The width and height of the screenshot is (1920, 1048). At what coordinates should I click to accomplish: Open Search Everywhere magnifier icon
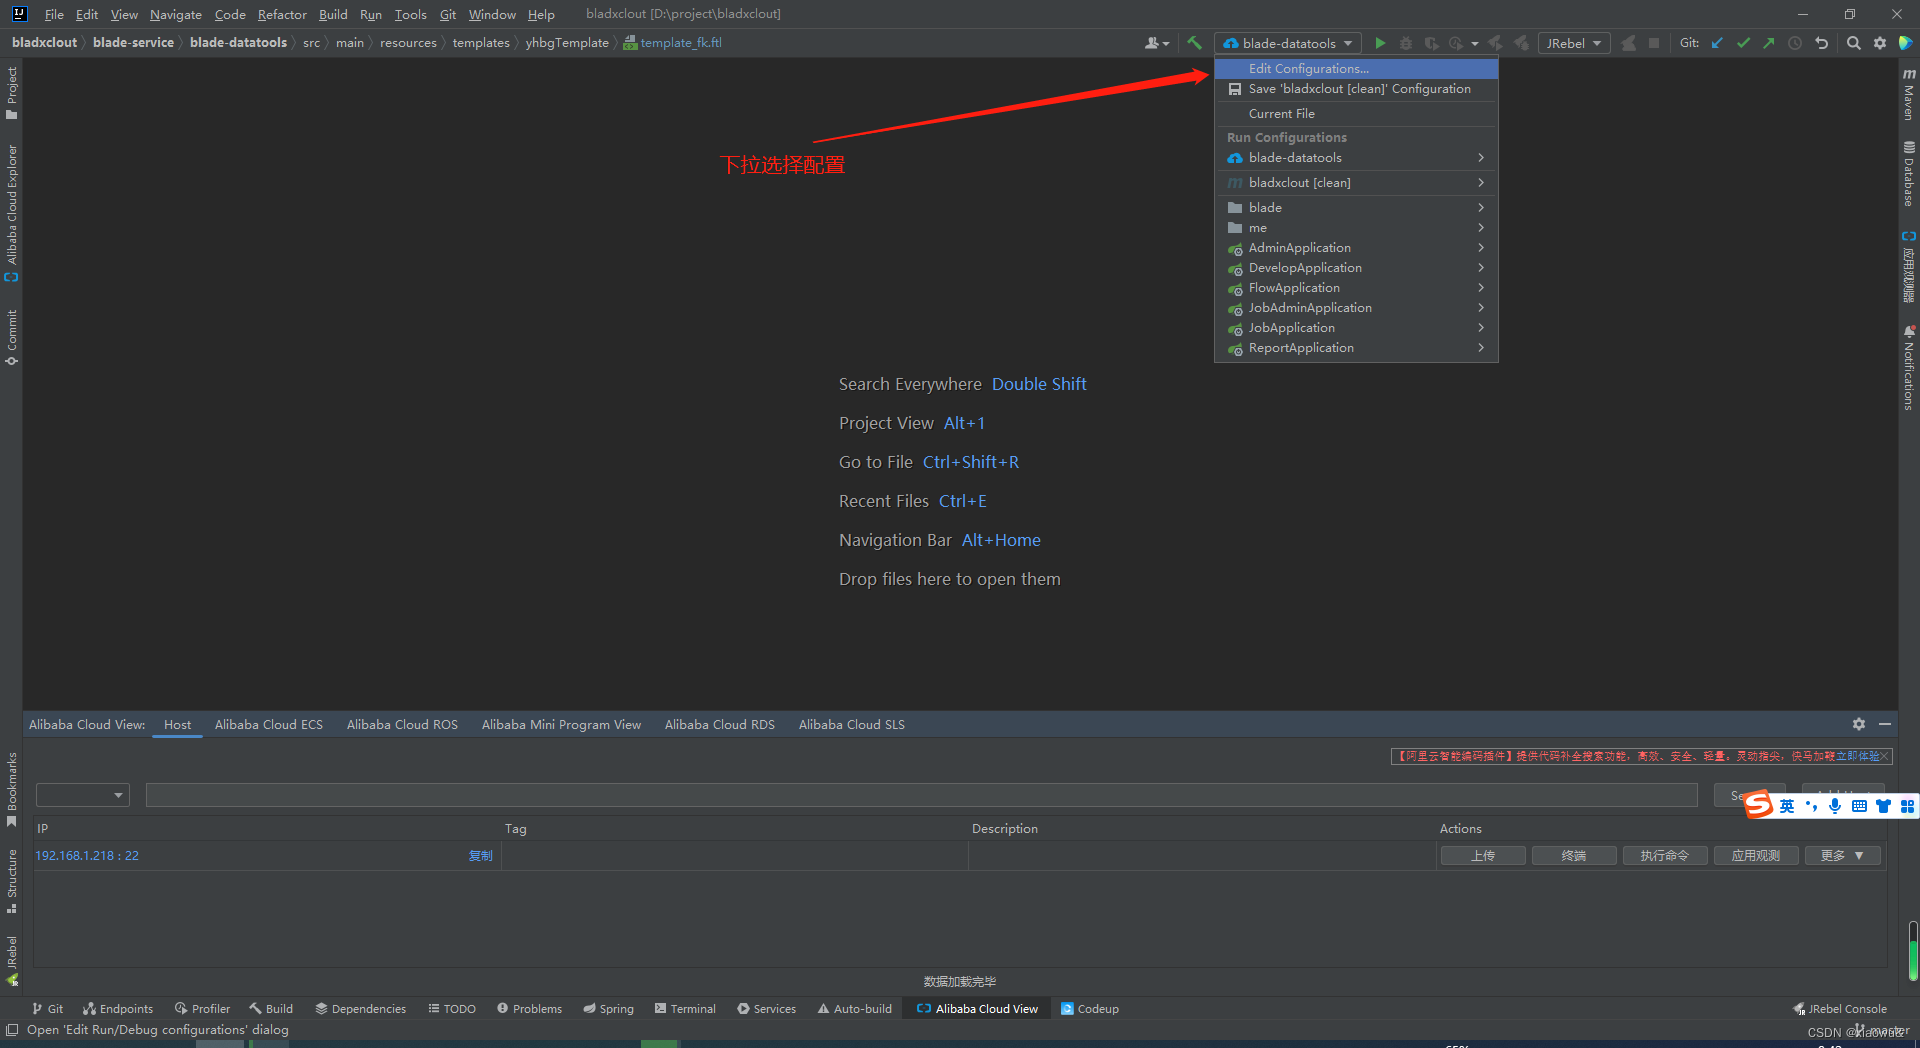(1854, 43)
